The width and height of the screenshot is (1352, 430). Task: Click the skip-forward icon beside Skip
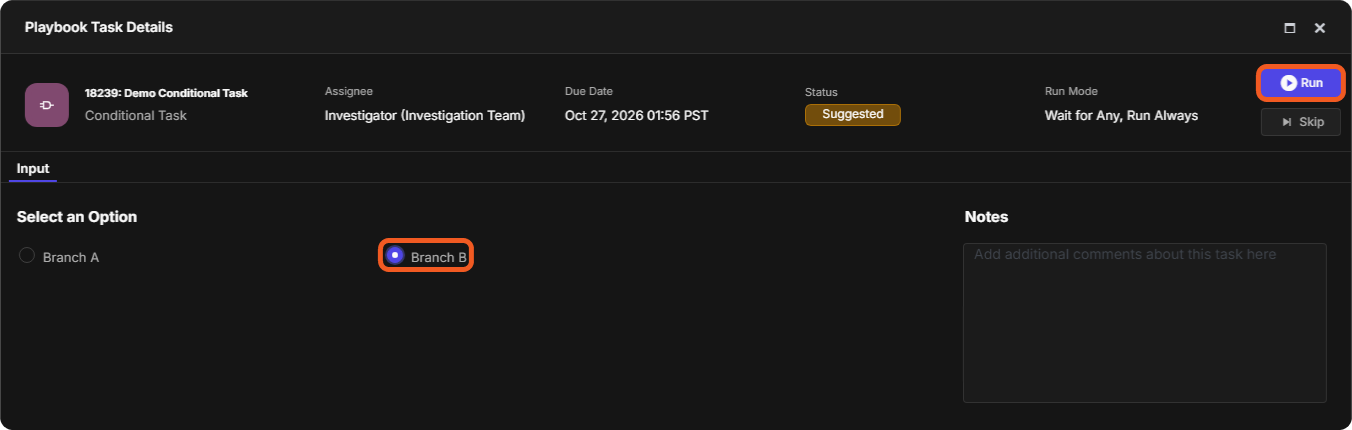coord(1287,122)
